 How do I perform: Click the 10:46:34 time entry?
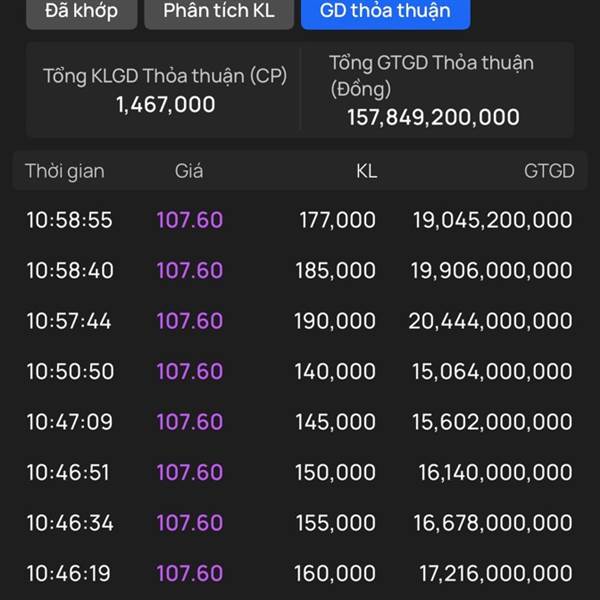70,523
